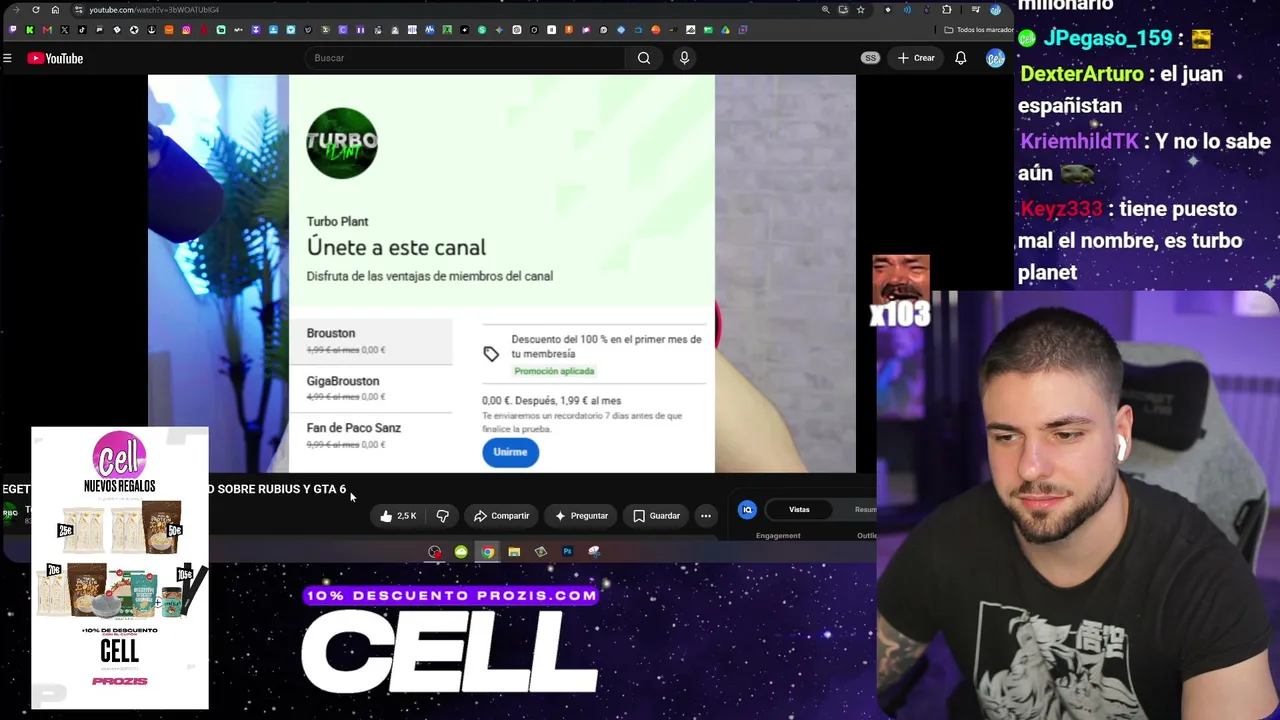The height and width of the screenshot is (720, 1280).
Task: Start voice search with the microphone icon
Action: (x=684, y=58)
